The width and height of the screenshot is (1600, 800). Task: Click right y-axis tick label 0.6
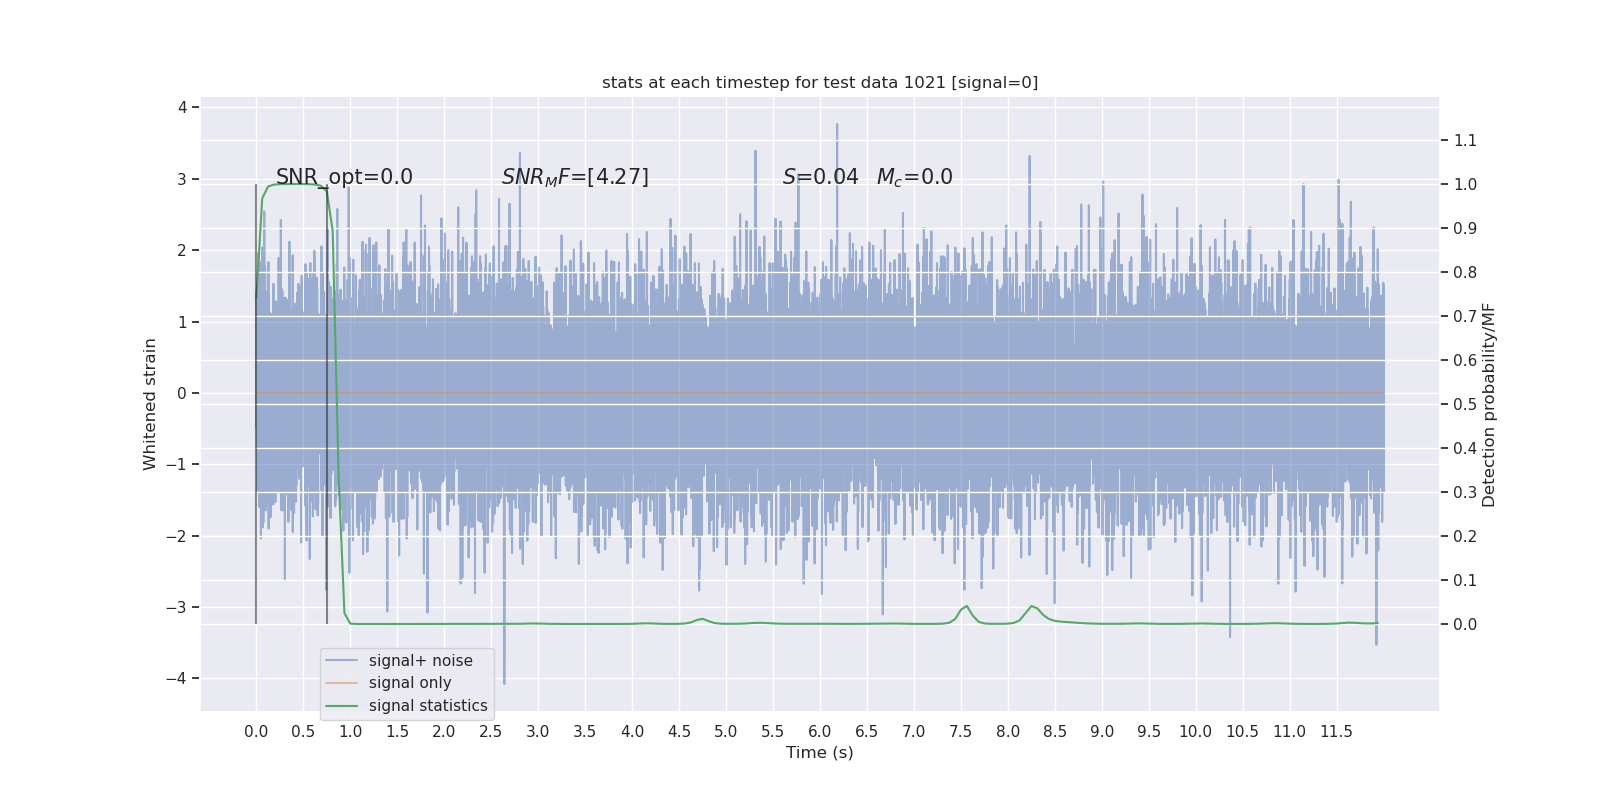point(1465,360)
